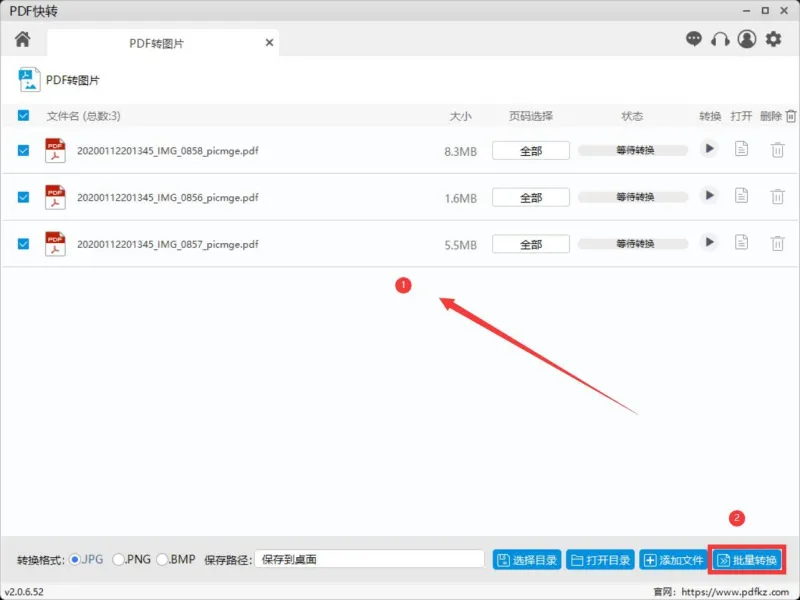
Task: Uncheck the IMG_0857_picmge.pdf checkbox
Action: click(x=23, y=244)
